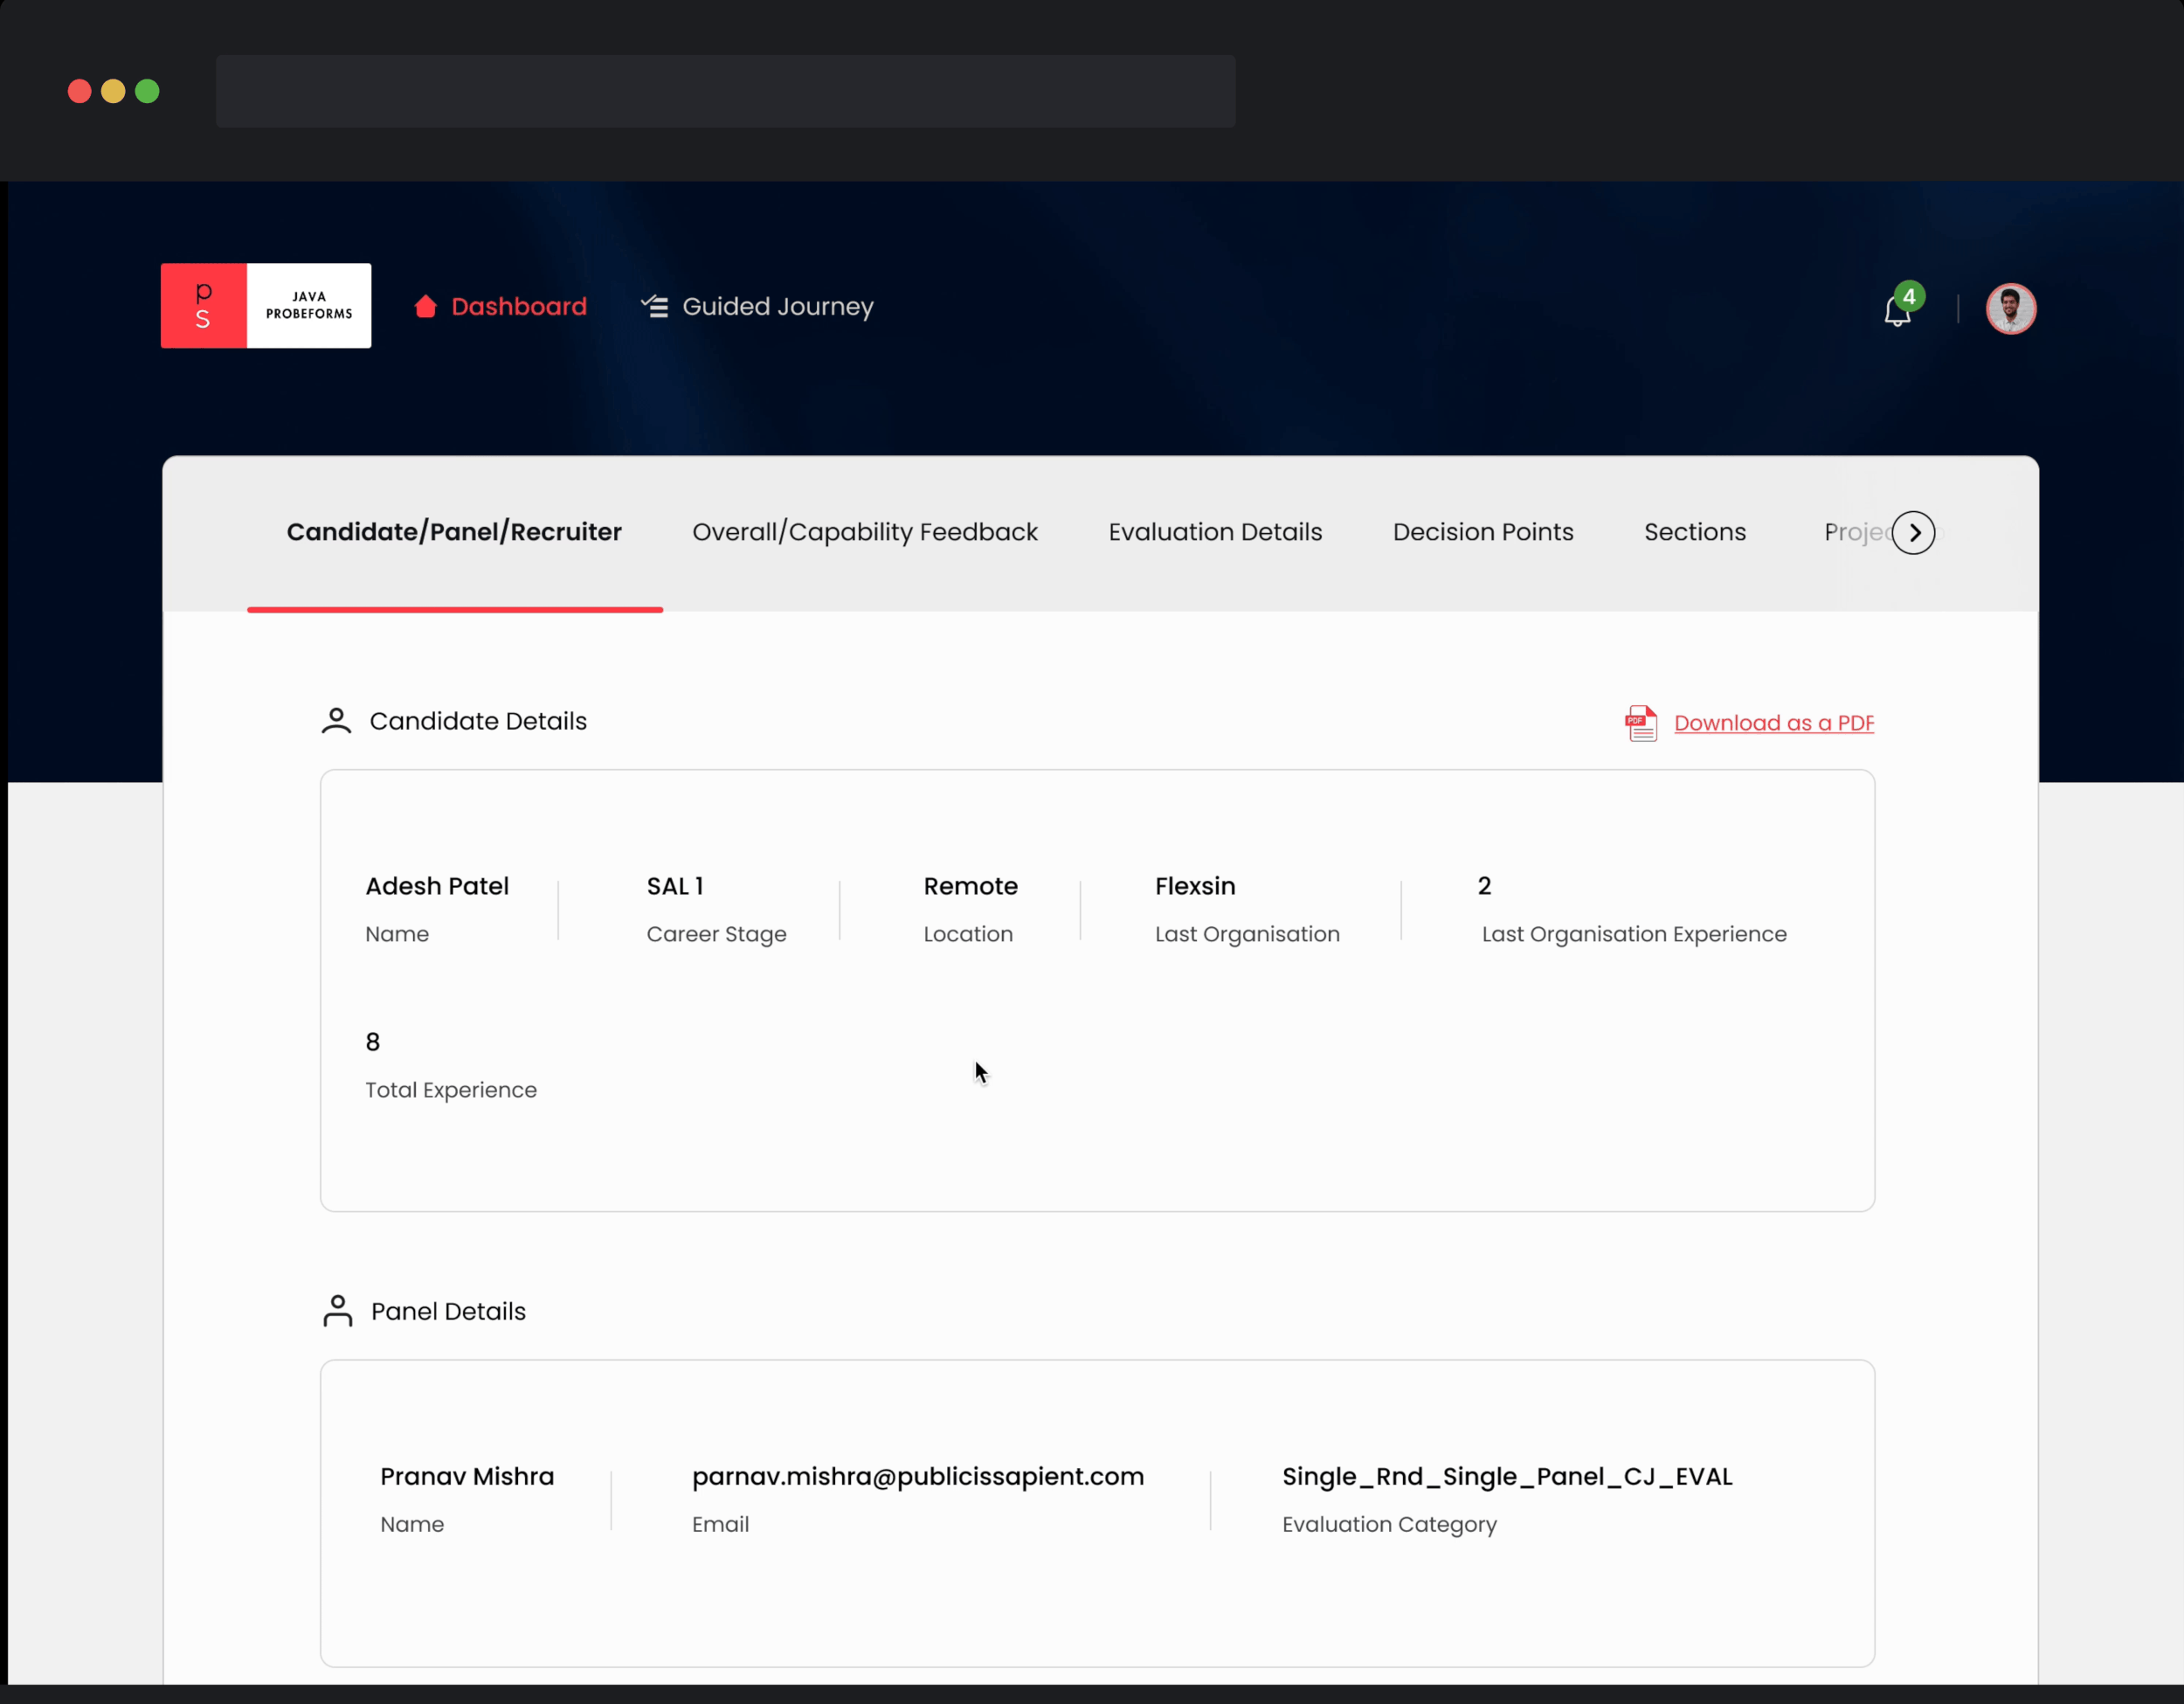The image size is (2184, 1704).
Task: Select the Decision Points tab
Action: [x=1482, y=532]
